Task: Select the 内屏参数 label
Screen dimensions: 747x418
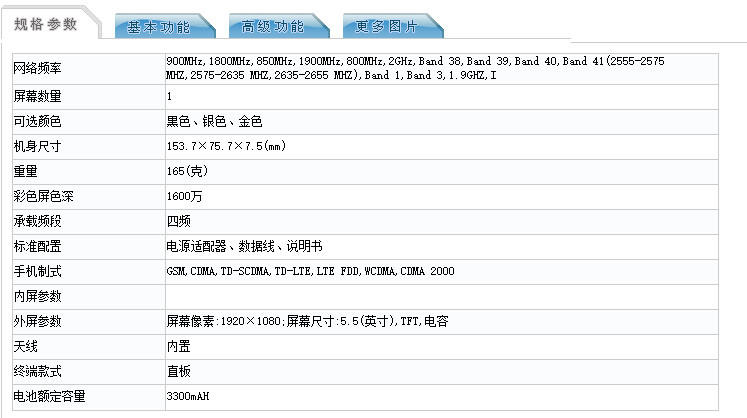Action: pyautogui.click(x=38, y=296)
